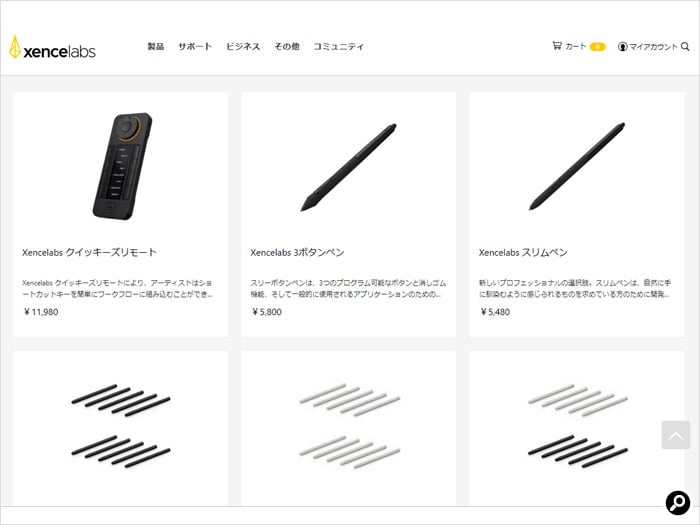
Task: Click the slim pen product image
Action: point(577,166)
